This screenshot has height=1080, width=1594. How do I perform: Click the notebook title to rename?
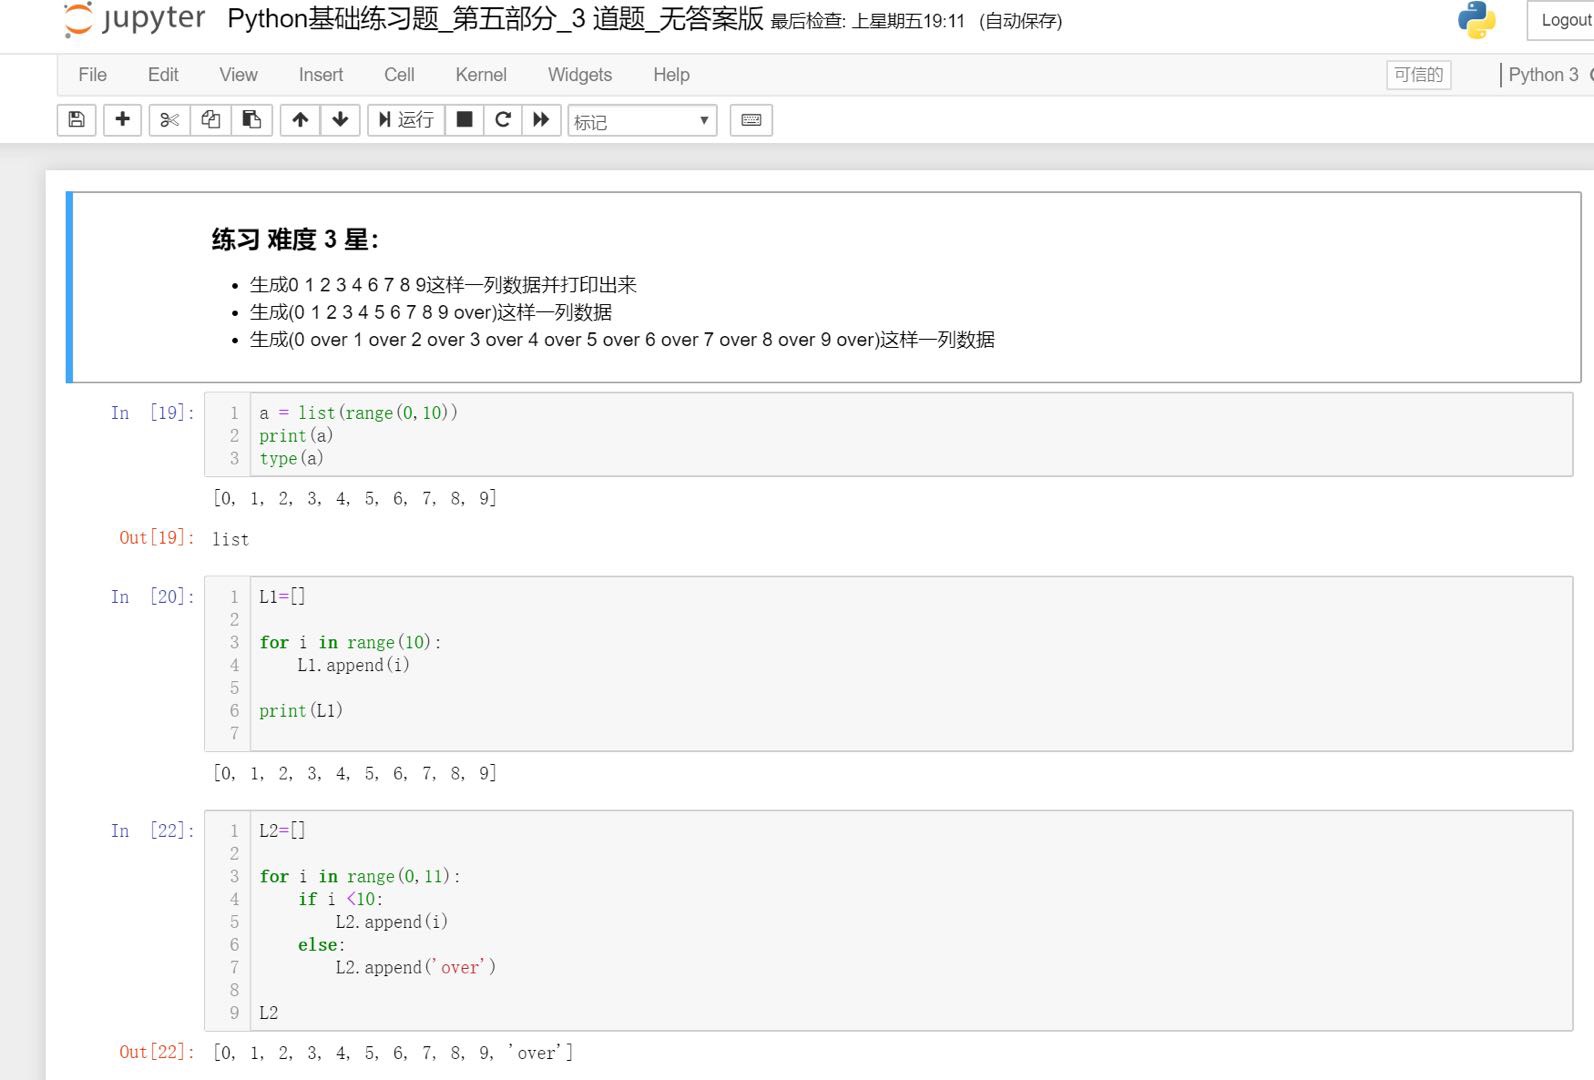pyautogui.click(x=495, y=19)
